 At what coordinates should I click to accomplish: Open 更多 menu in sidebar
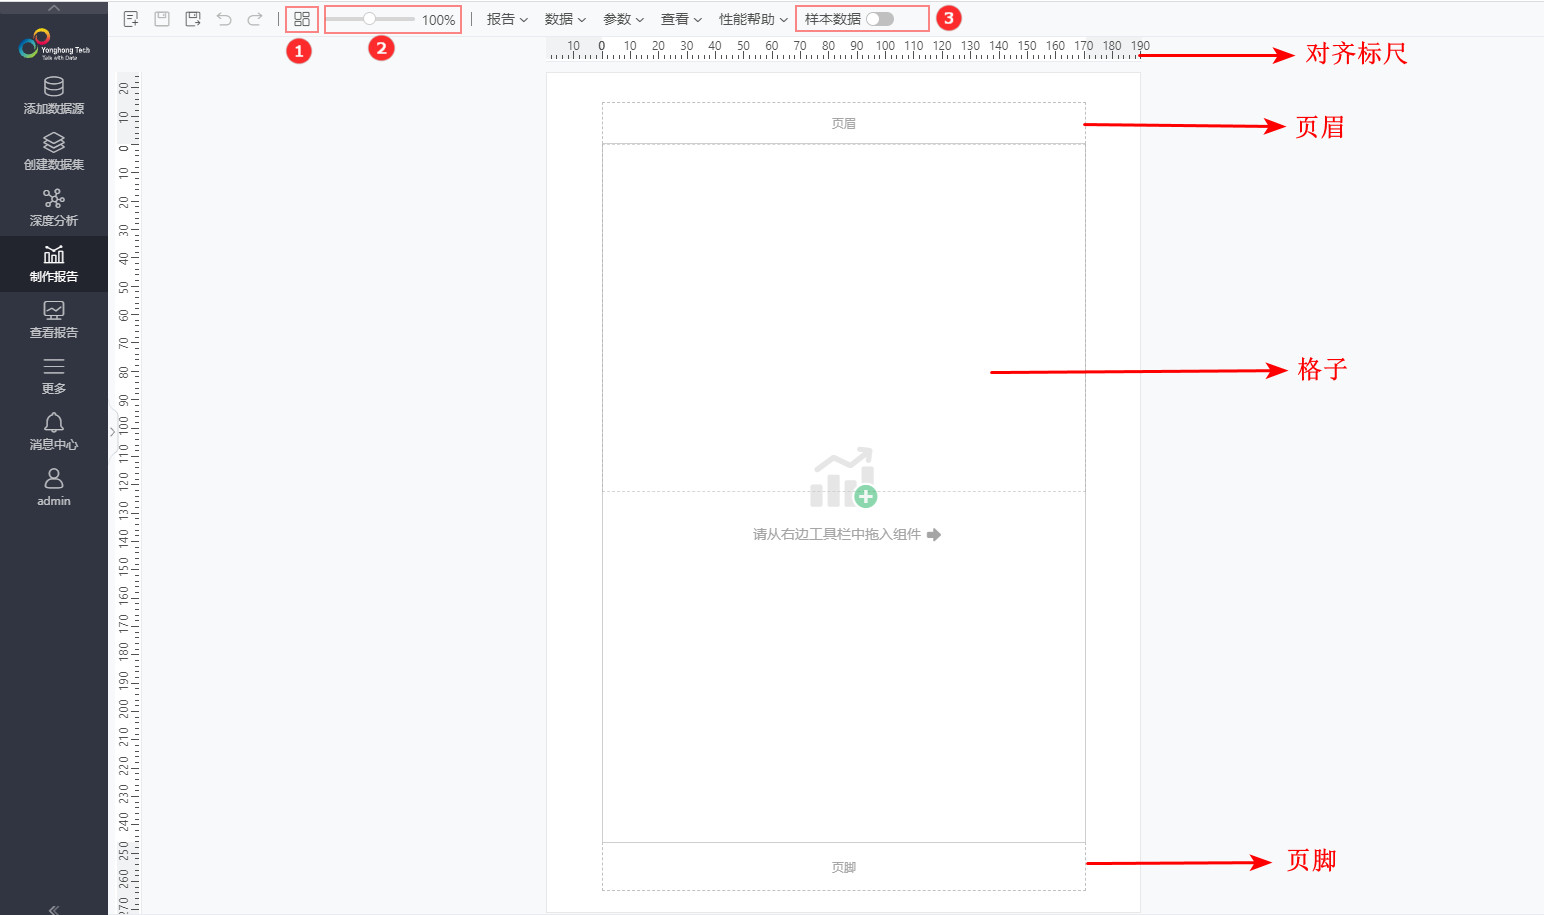[x=54, y=376]
